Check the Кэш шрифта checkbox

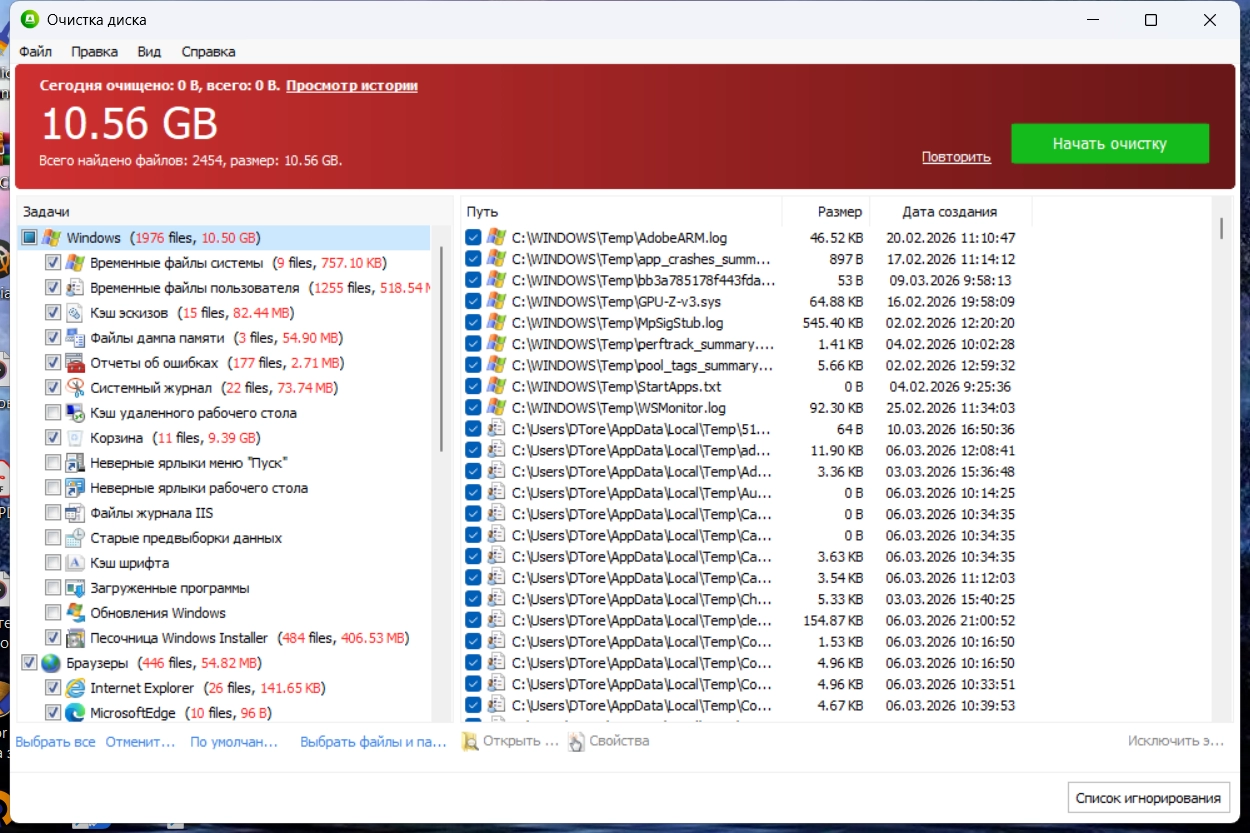53,563
